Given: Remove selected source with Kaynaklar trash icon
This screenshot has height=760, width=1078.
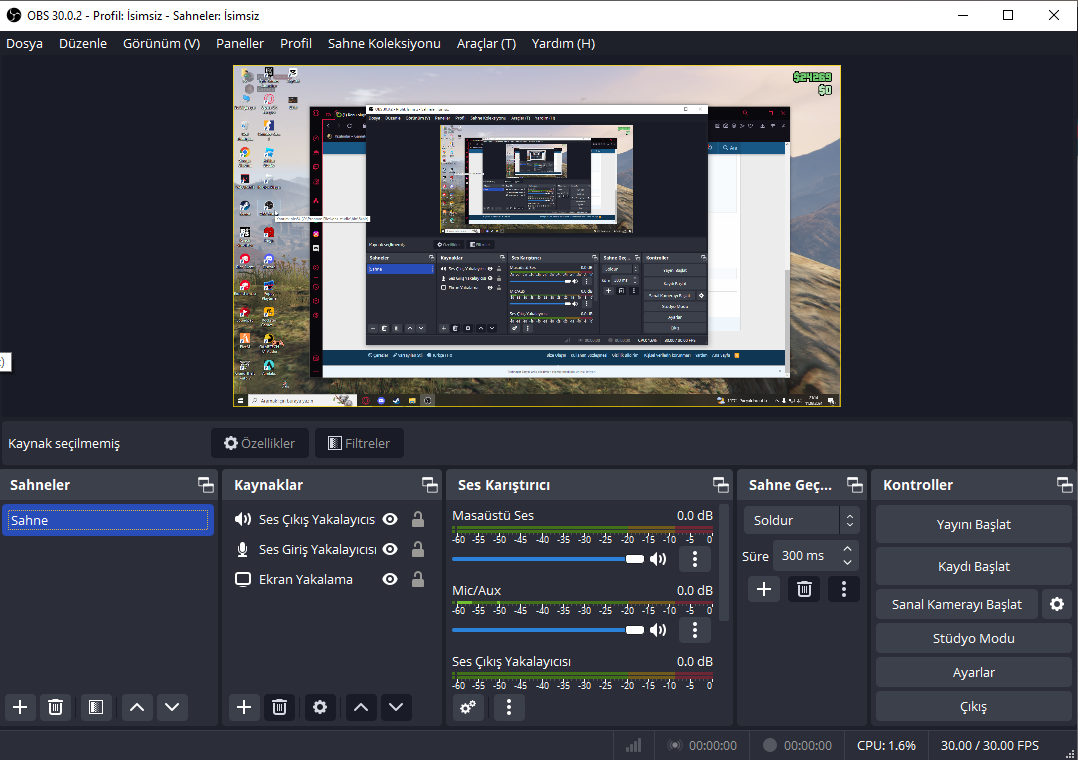Looking at the screenshot, I should pos(279,707).
